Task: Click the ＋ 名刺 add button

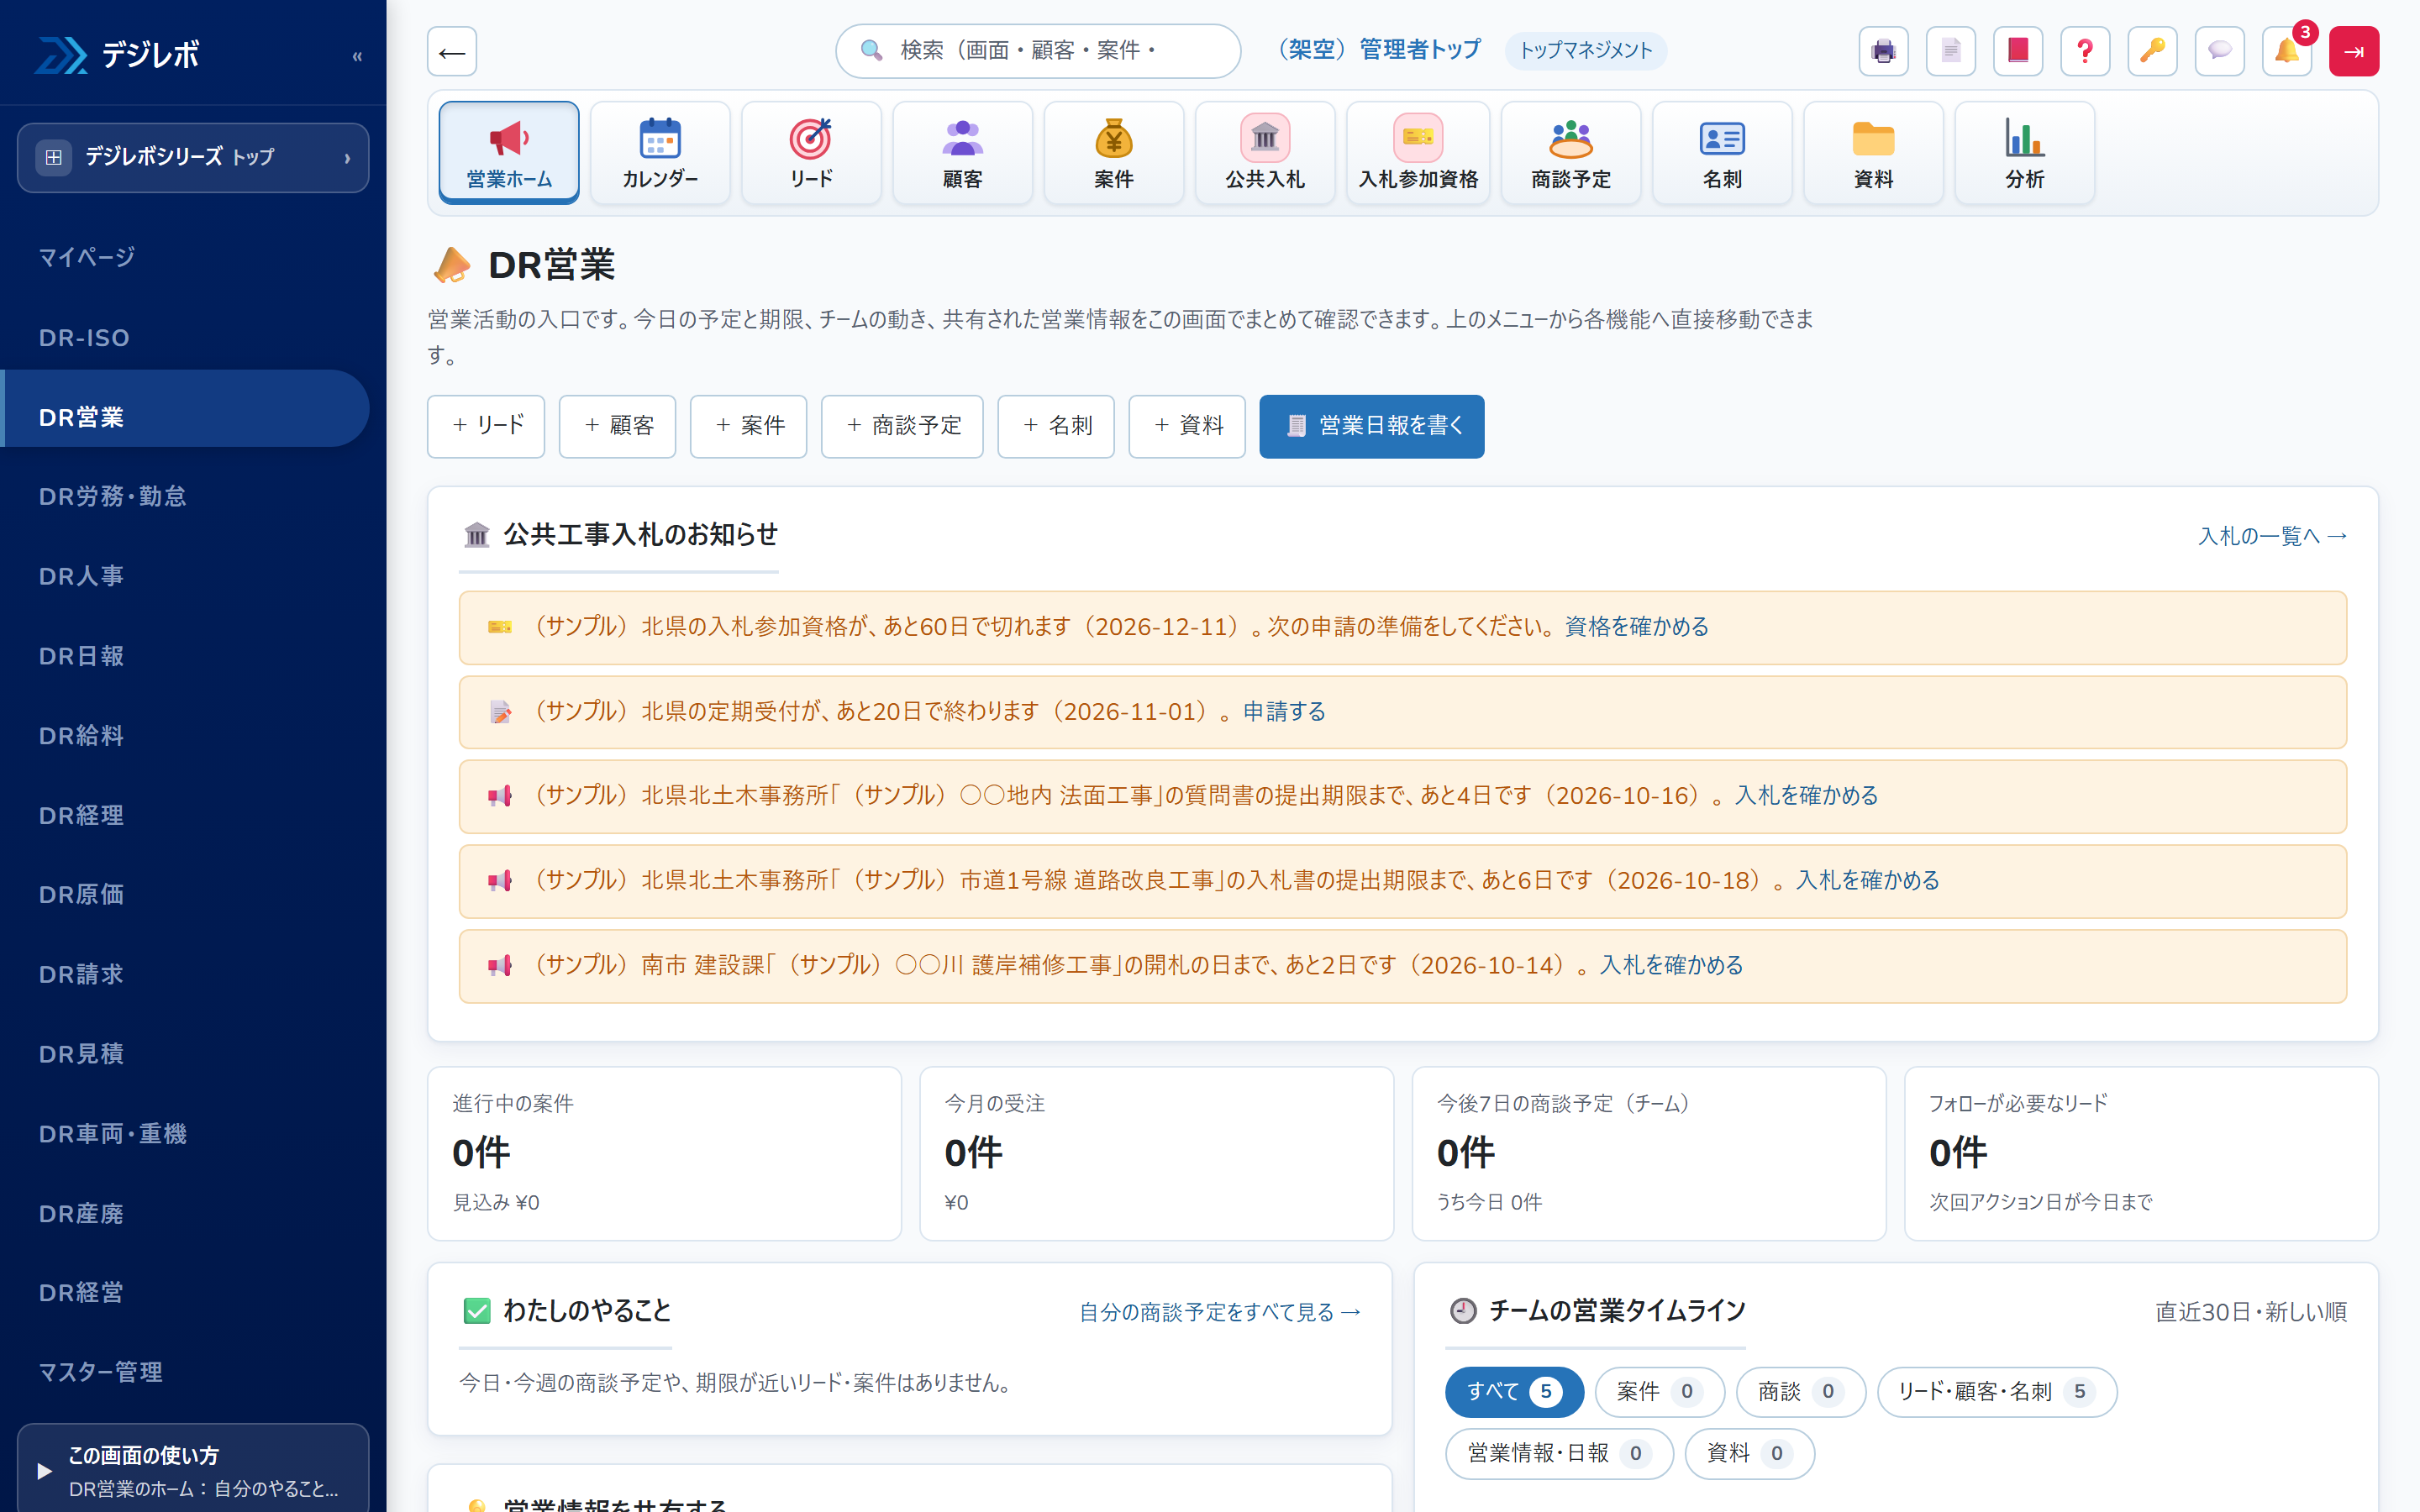Action: pyautogui.click(x=1056, y=426)
